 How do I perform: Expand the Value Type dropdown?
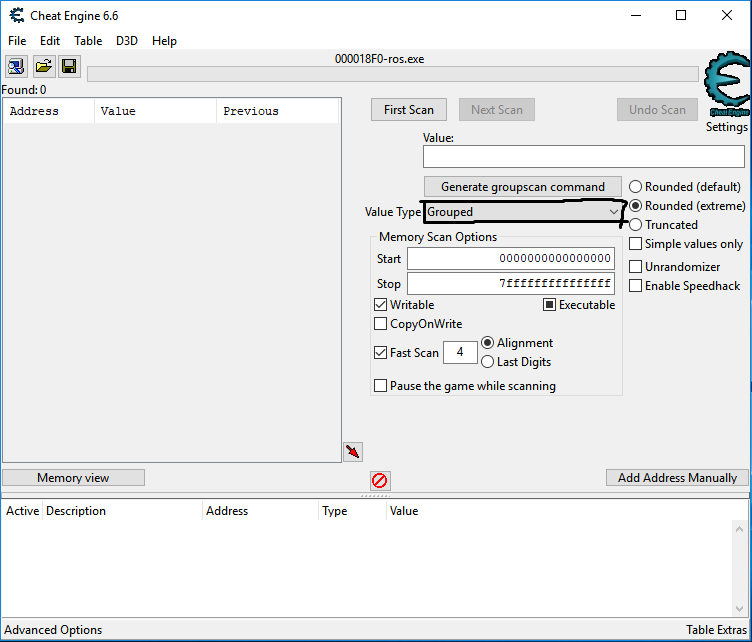[x=523, y=212]
